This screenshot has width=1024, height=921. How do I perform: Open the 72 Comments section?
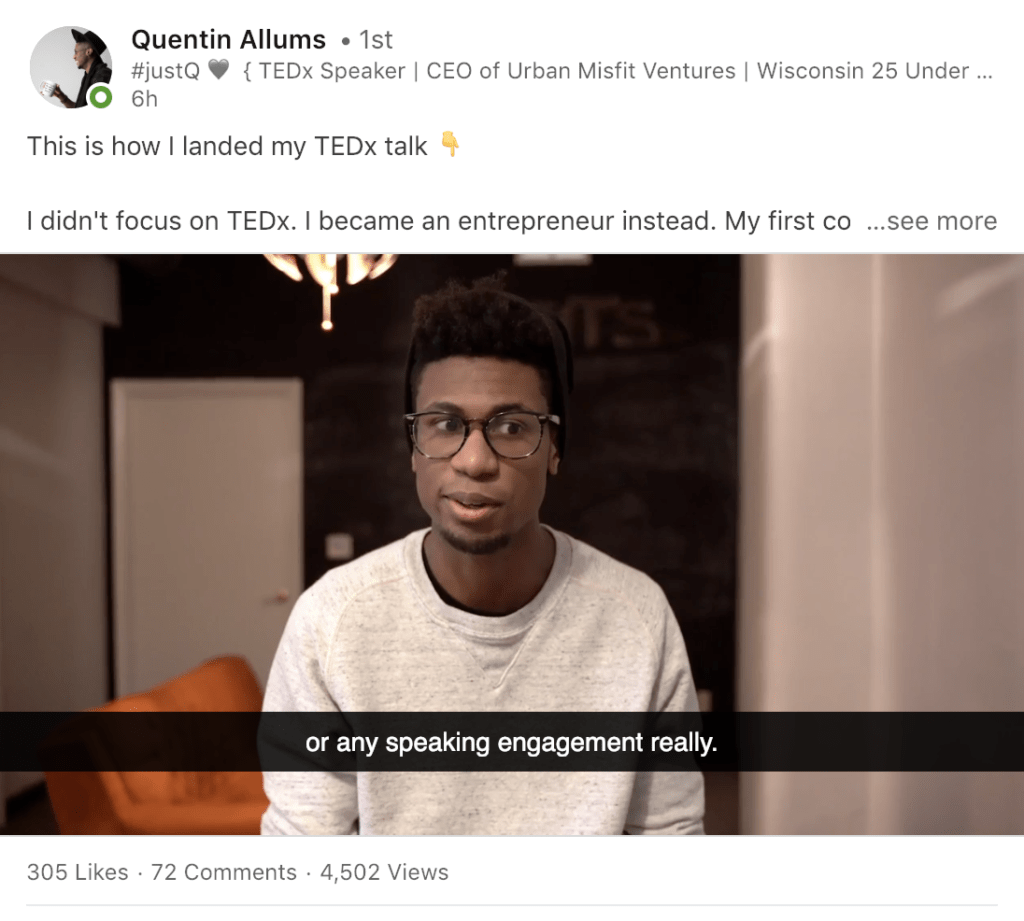point(224,872)
